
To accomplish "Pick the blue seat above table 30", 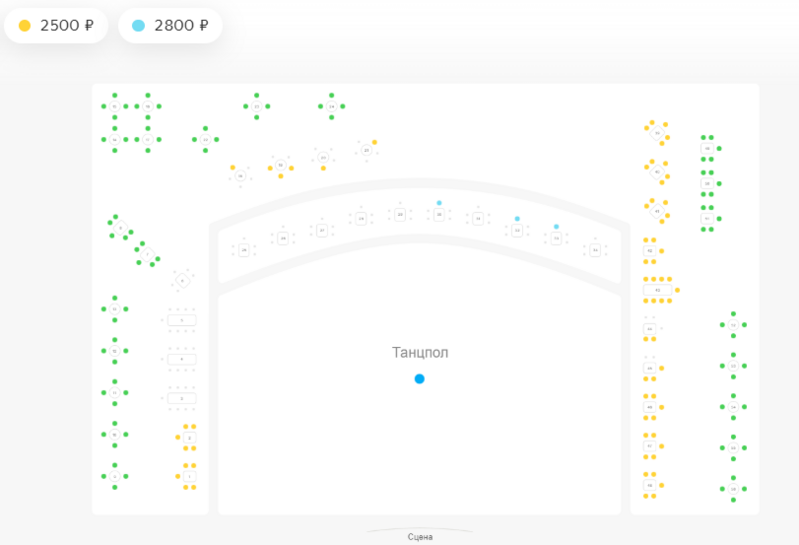I will click(439, 203).
